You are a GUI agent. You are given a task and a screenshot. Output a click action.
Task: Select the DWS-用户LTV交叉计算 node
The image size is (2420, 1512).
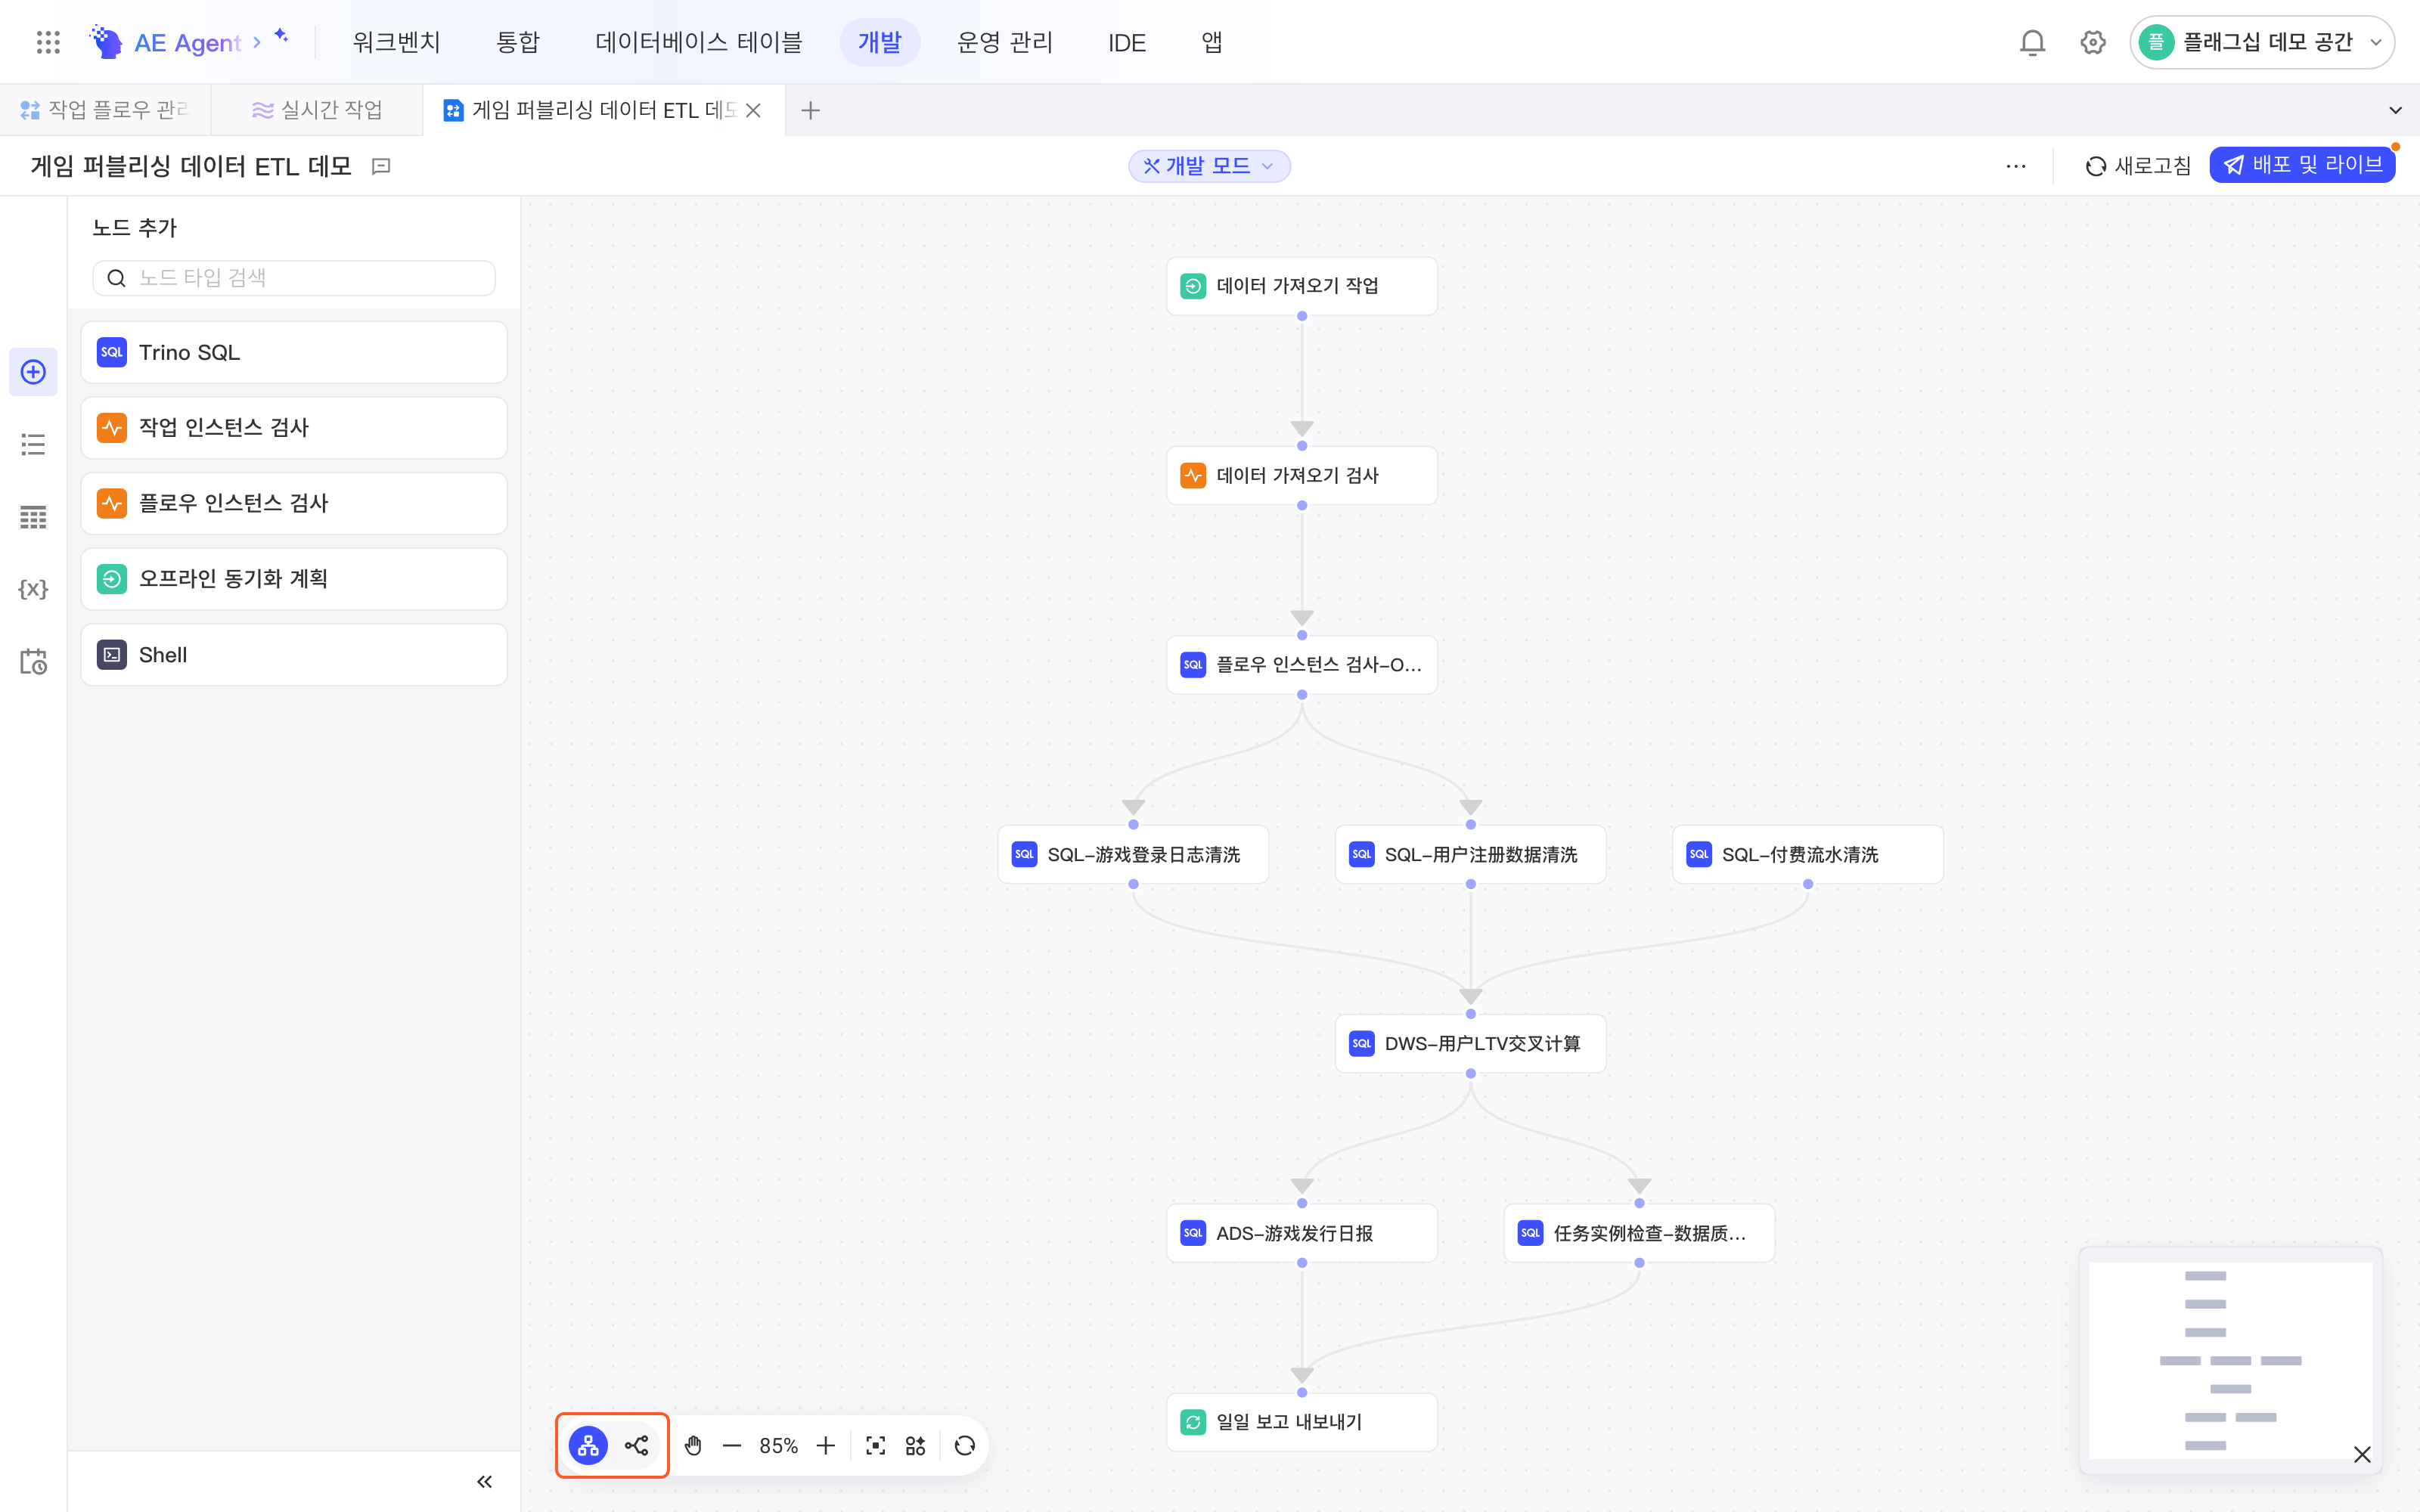(x=1470, y=1044)
